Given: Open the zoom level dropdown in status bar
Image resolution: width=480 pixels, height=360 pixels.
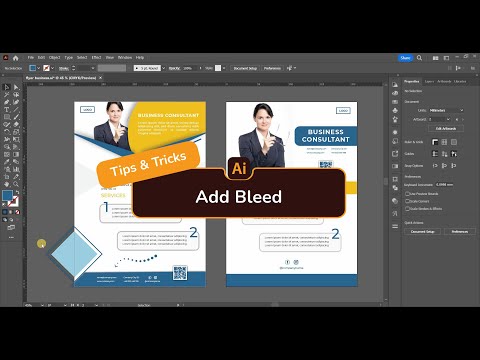Looking at the screenshot, I should pyautogui.click(x=42, y=305).
